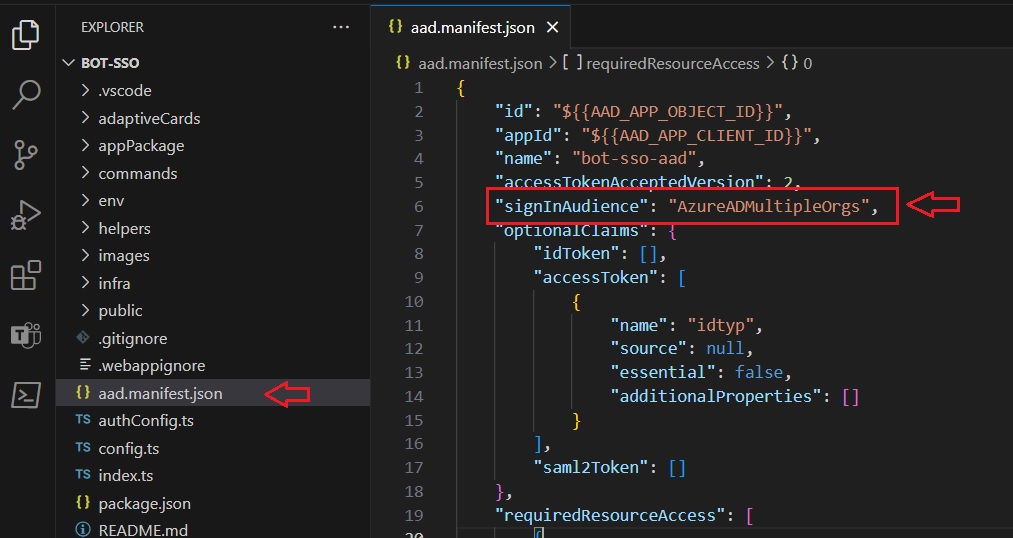Screen dimensions: 1013x538
Task: Open the Explorer view in activity bar
Action: pos(25,37)
